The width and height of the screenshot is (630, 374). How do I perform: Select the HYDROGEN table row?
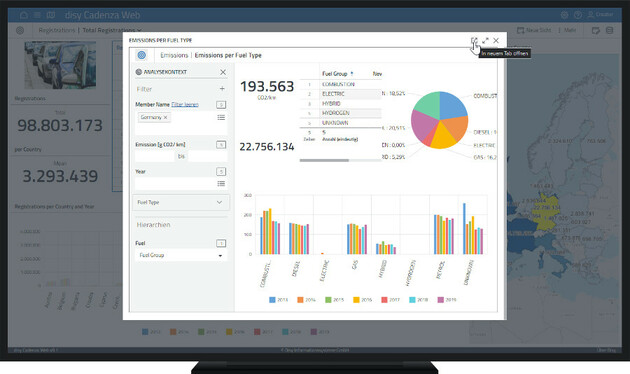click(341, 113)
